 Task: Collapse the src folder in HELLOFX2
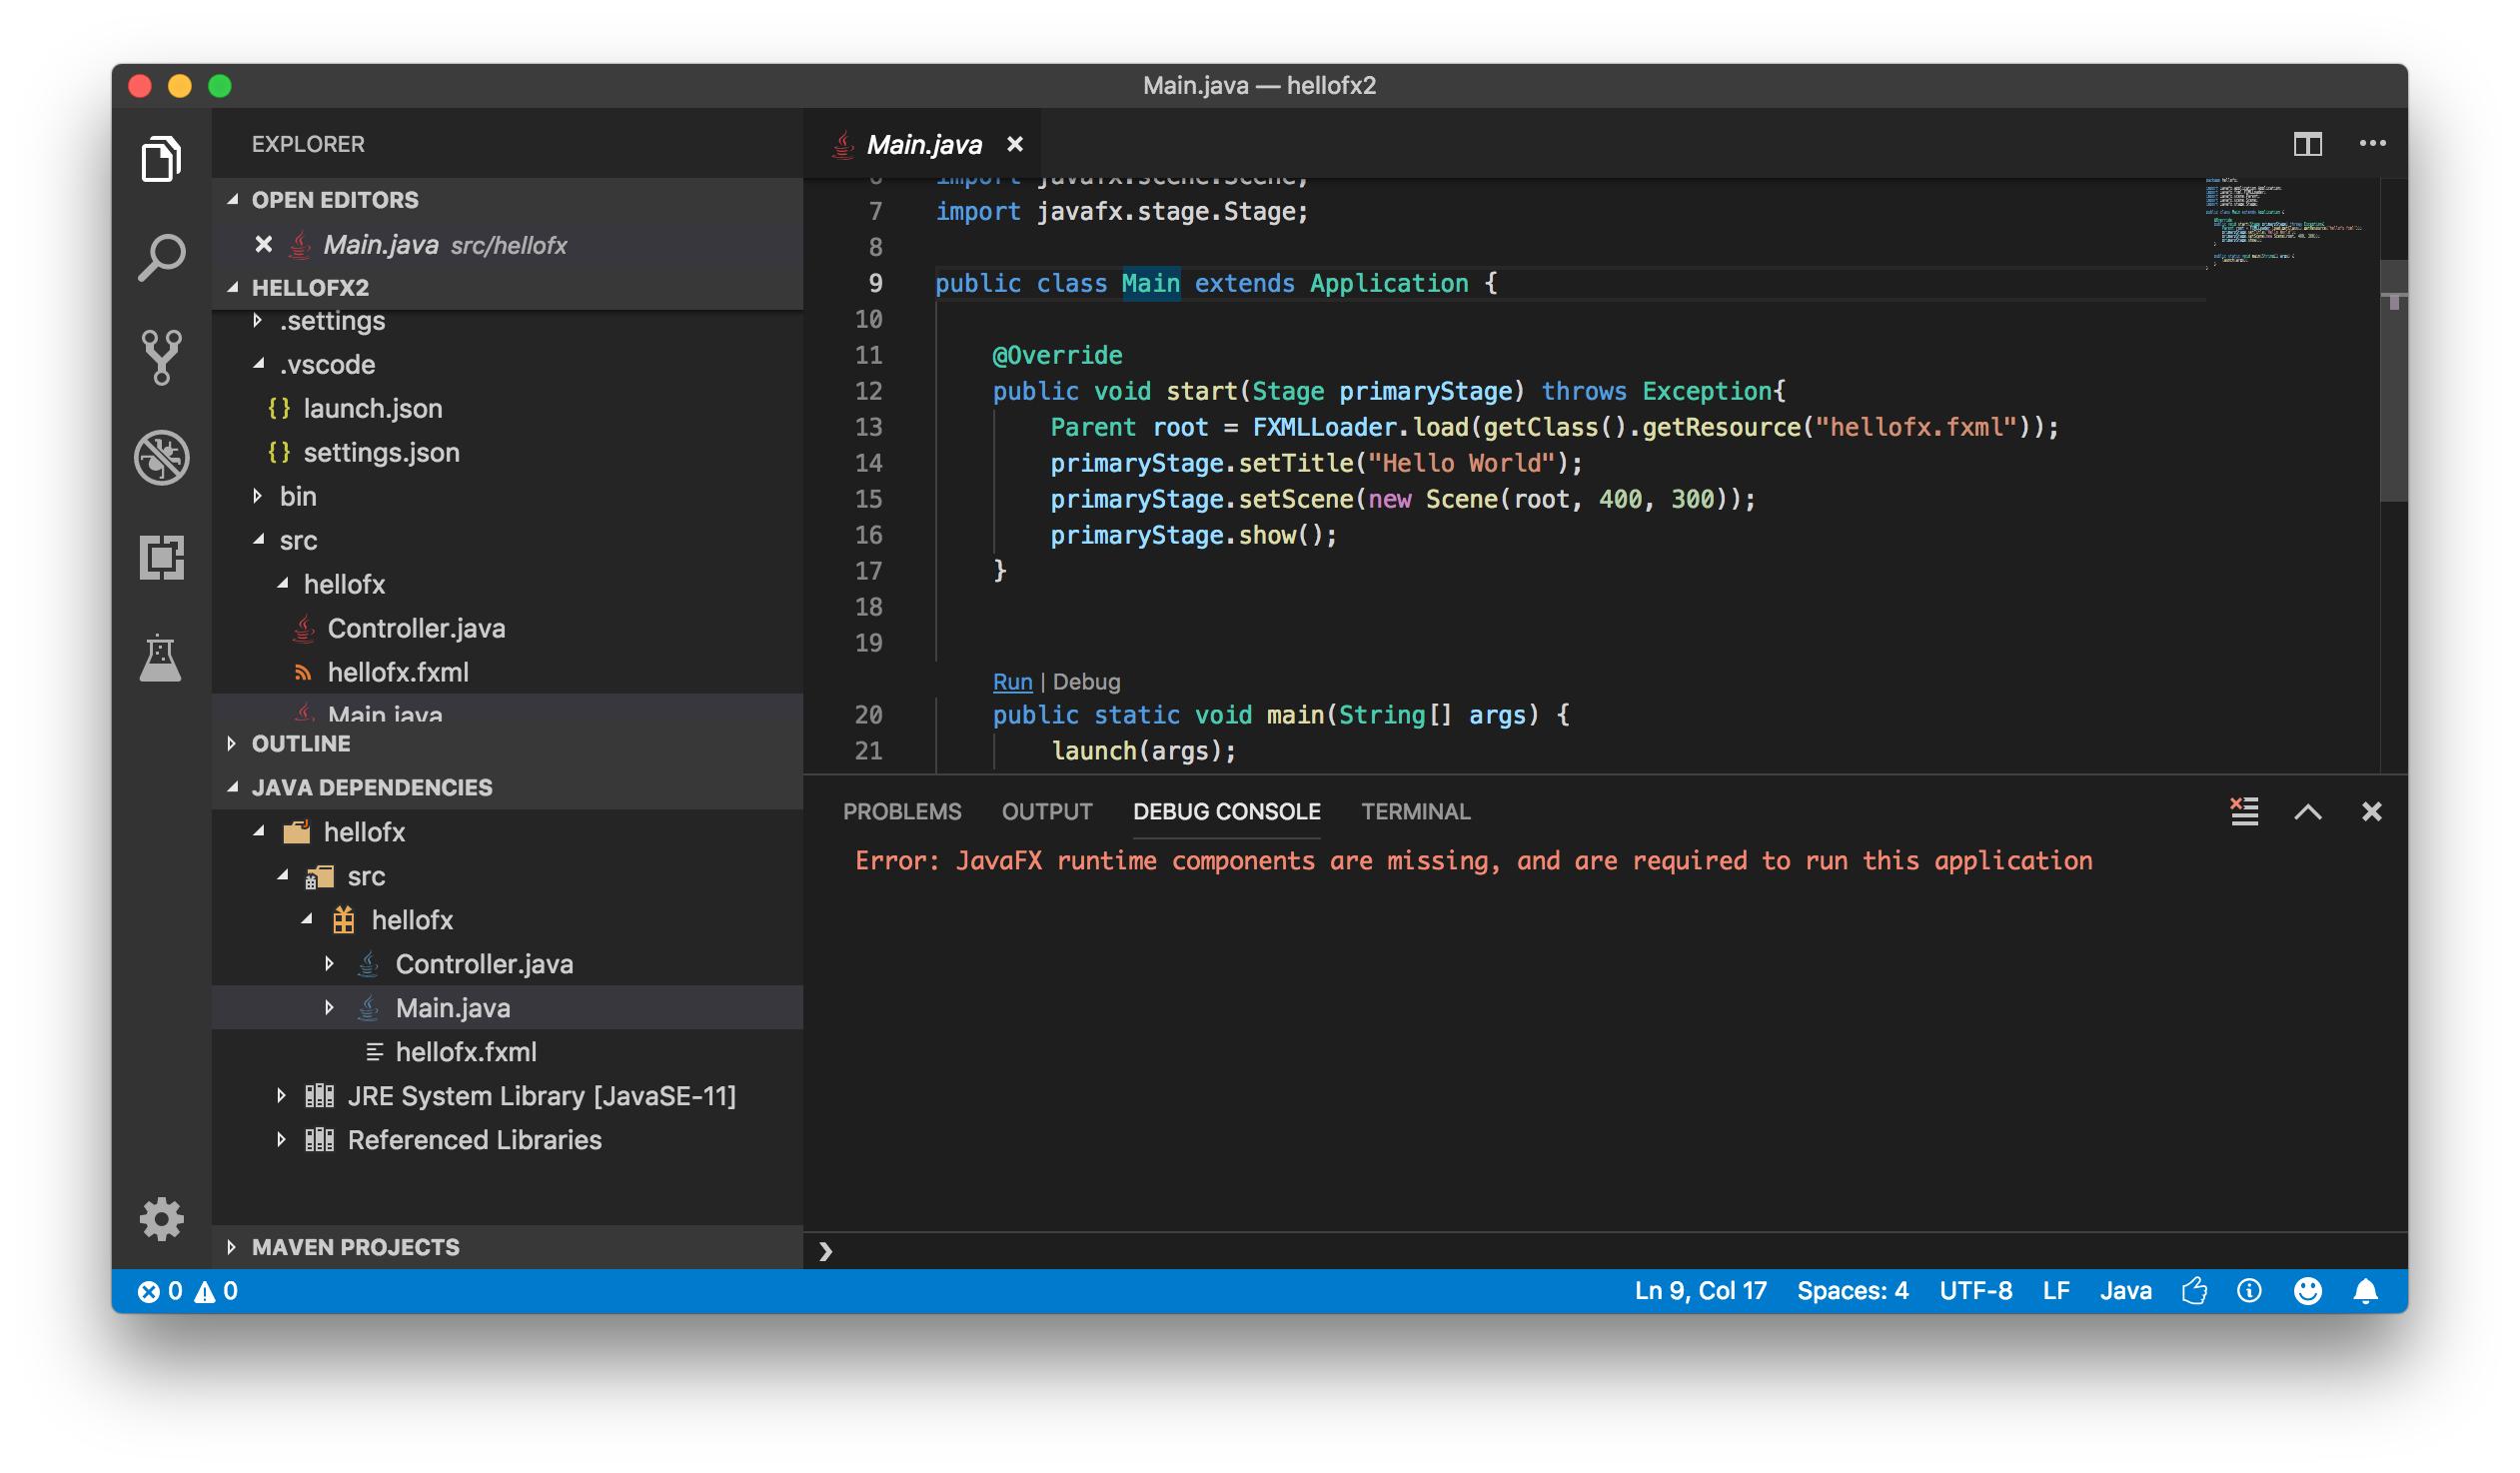pos(258,540)
